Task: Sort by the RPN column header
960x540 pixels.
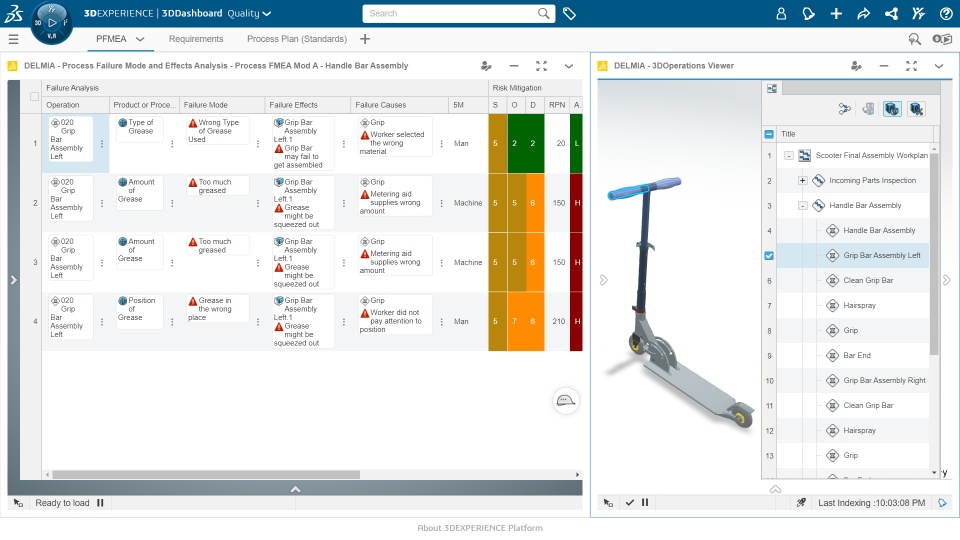Action: click(x=557, y=105)
